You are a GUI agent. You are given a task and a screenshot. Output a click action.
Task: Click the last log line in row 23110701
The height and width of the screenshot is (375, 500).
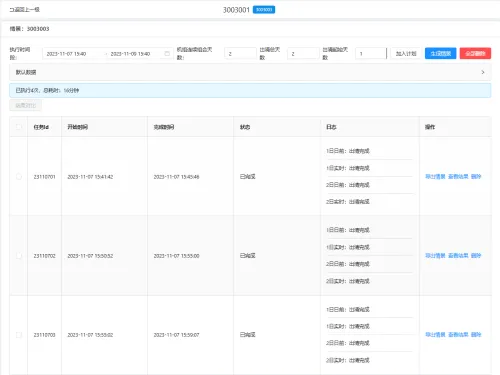[348, 202]
